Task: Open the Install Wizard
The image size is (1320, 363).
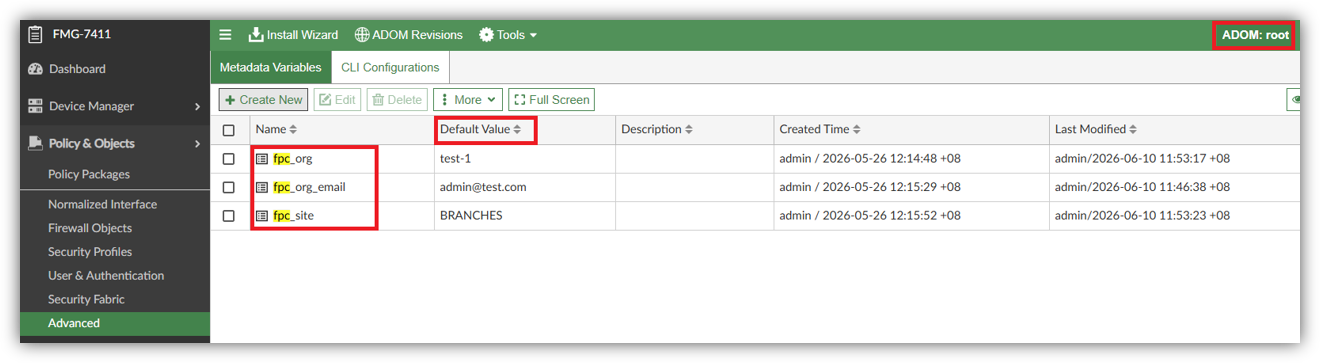Action: point(293,35)
